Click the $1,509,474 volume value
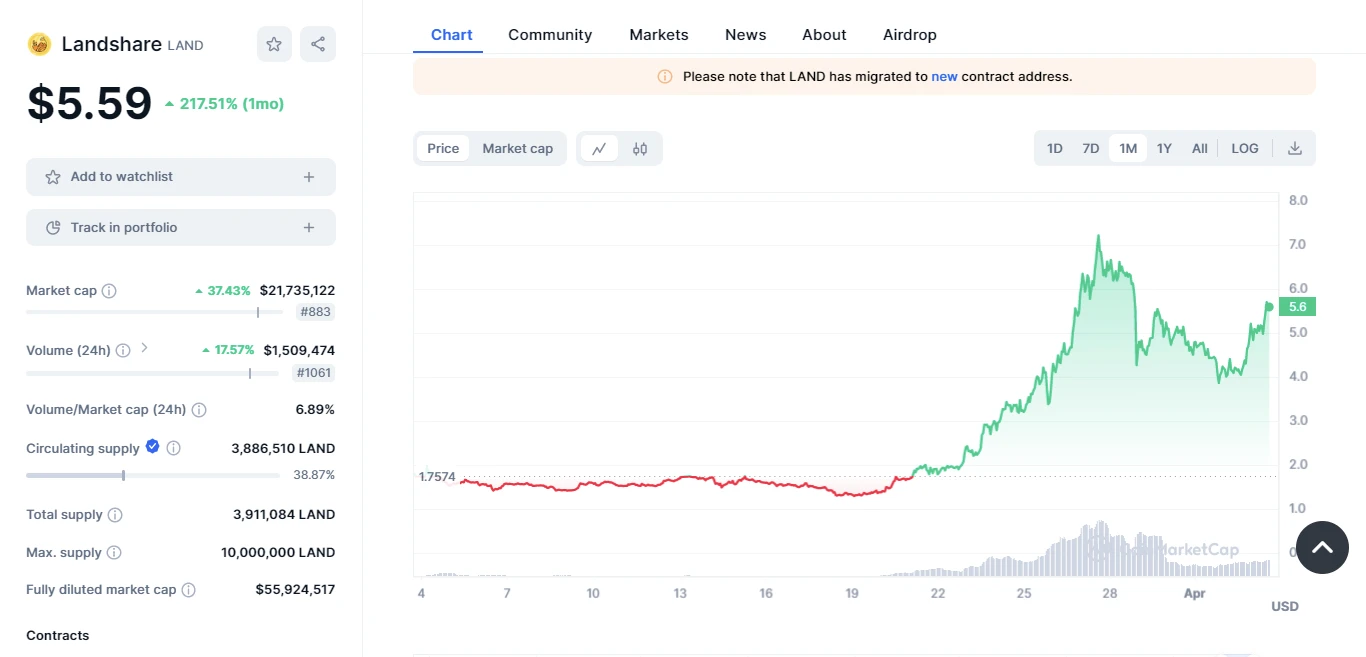 point(299,351)
